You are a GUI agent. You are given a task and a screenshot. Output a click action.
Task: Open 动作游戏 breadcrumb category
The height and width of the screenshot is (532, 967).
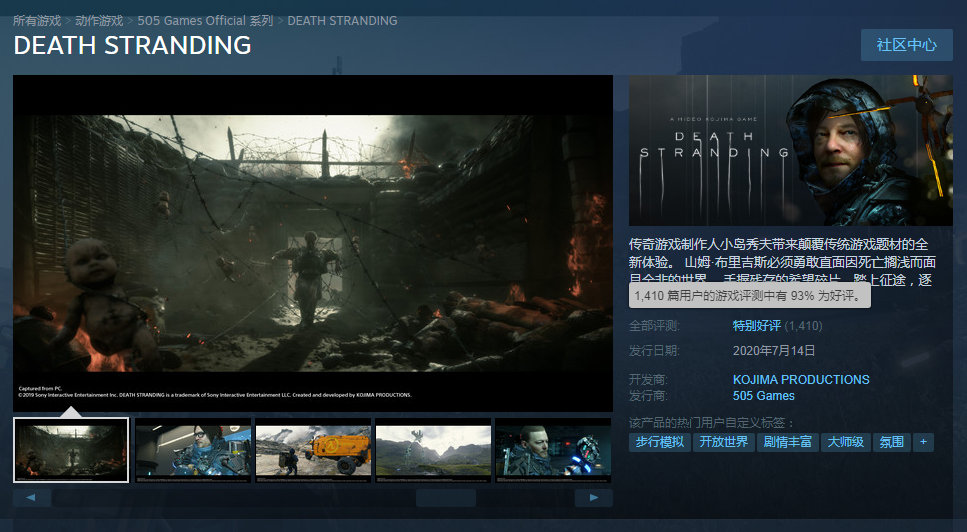[x=99, y=20]
